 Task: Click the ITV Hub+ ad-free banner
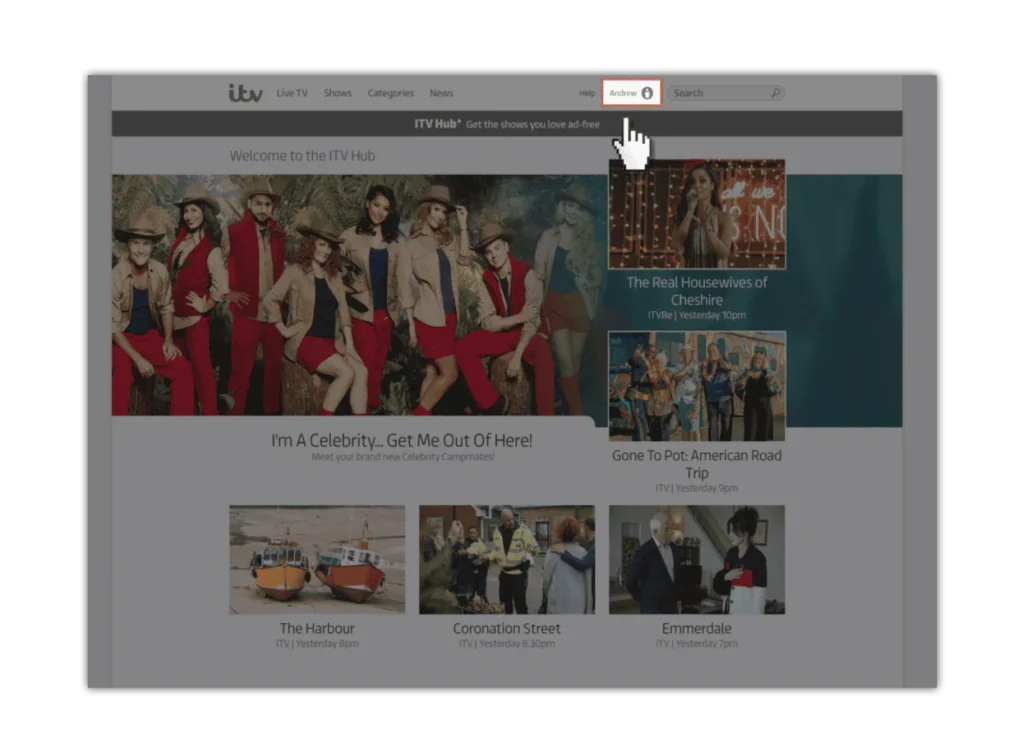(507, 123)
